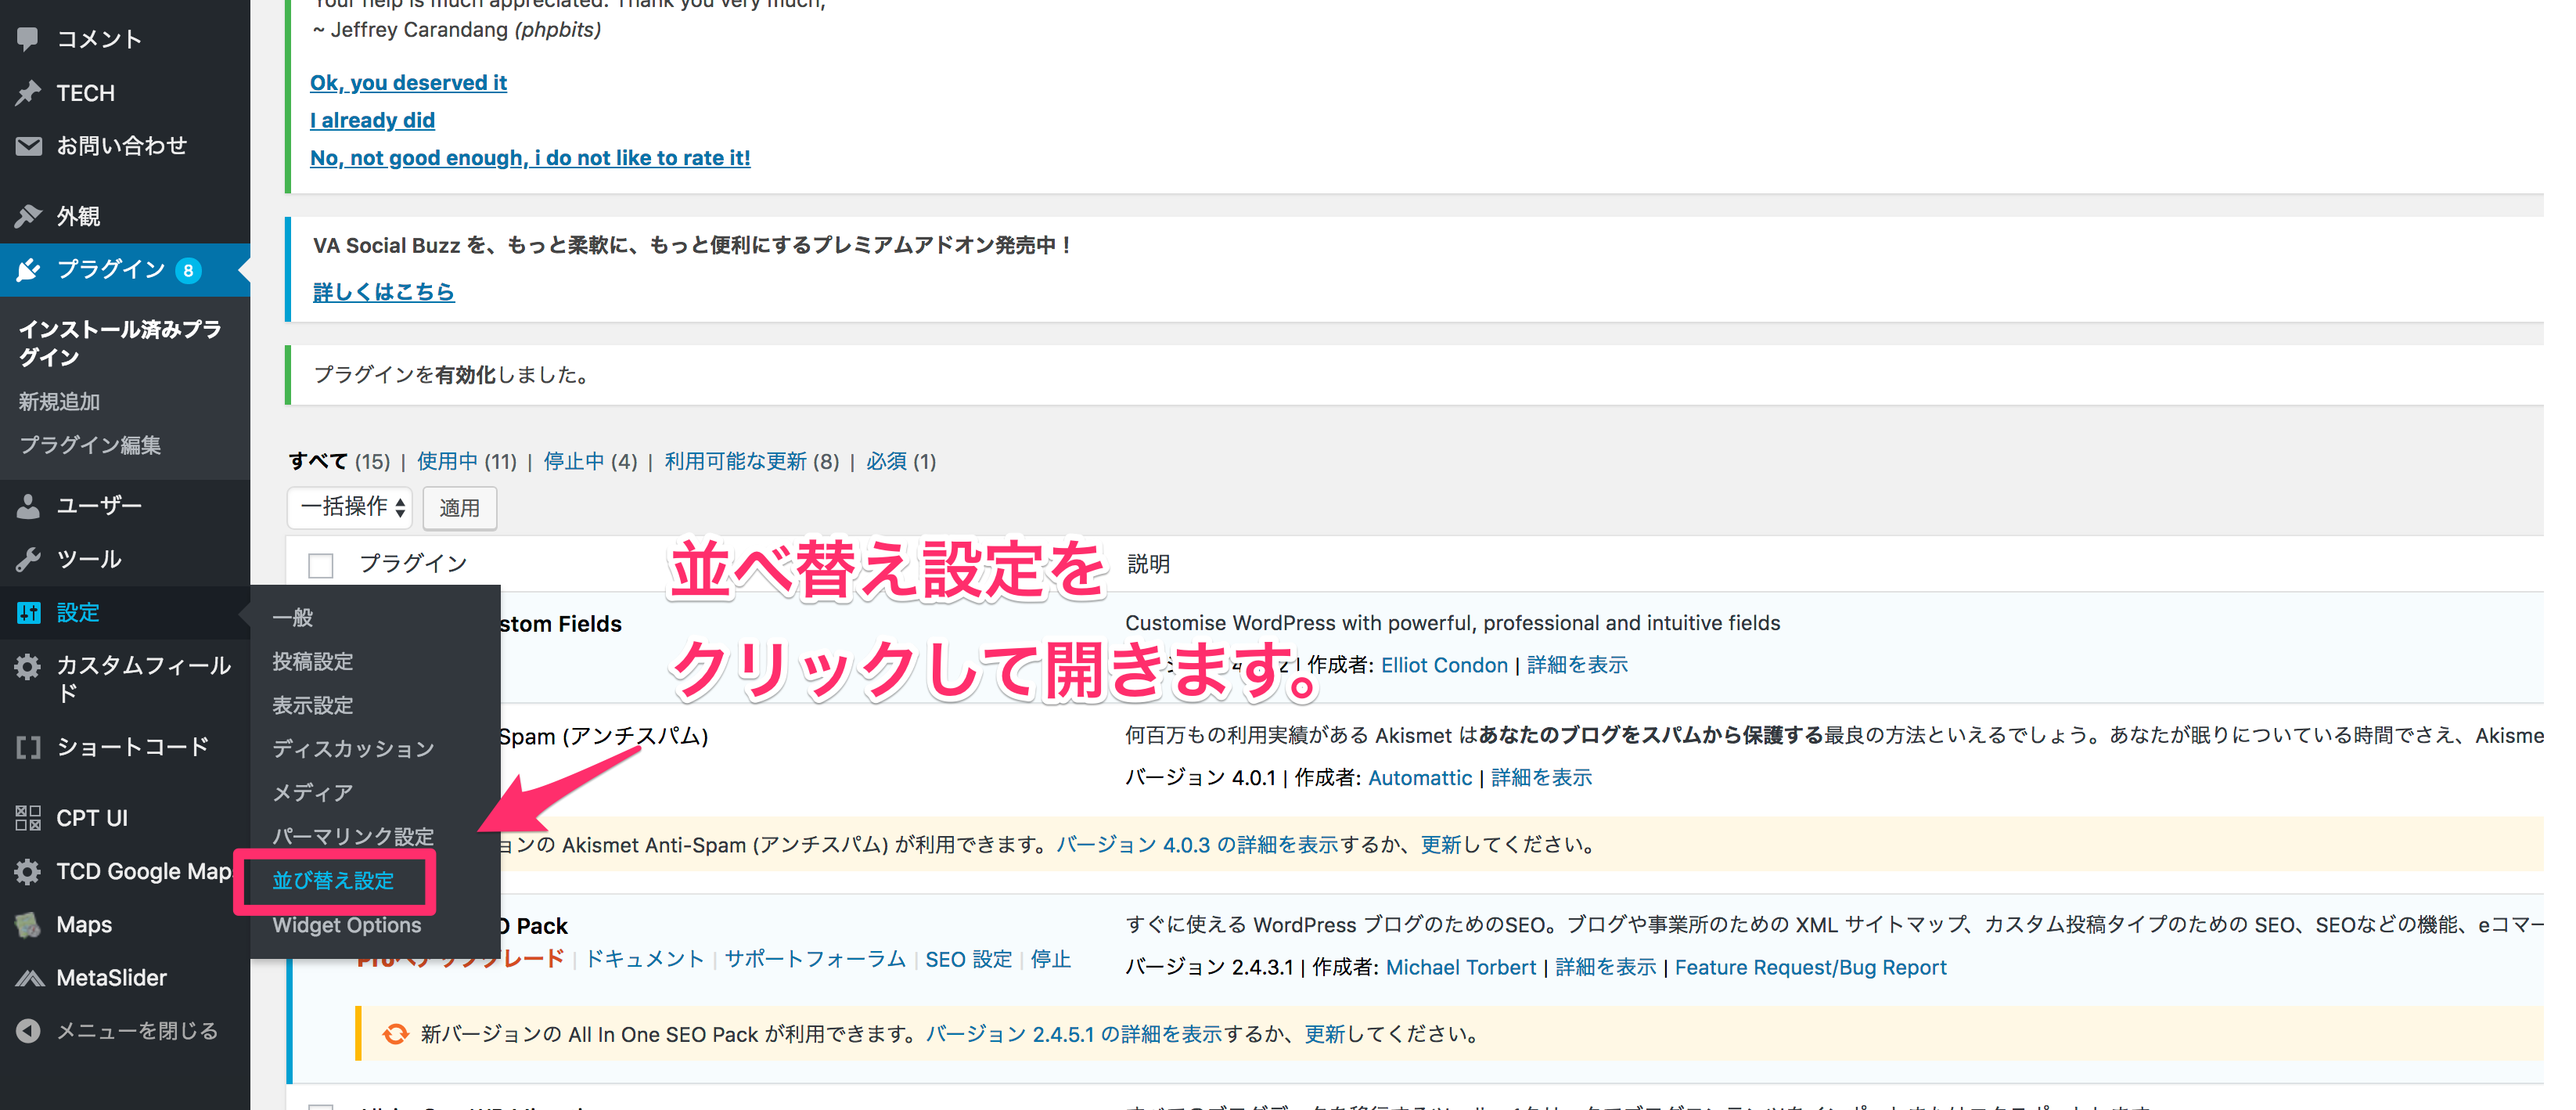Click the メニューを閉じる collapse arrow icon

(x=28, y=1031)
